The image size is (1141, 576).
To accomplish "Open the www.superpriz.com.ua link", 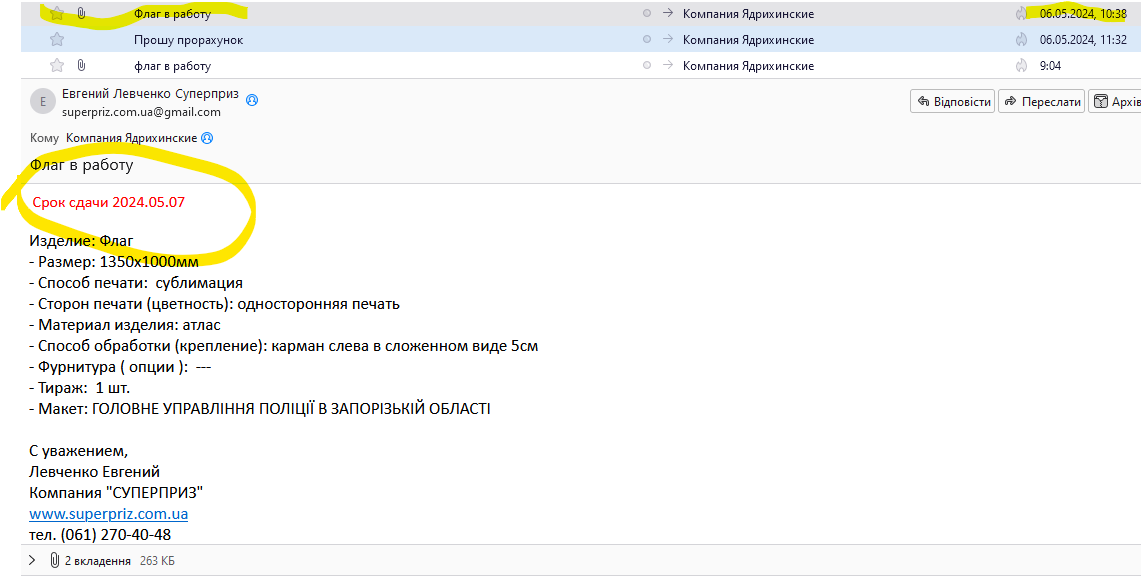I will pos(108,514).
